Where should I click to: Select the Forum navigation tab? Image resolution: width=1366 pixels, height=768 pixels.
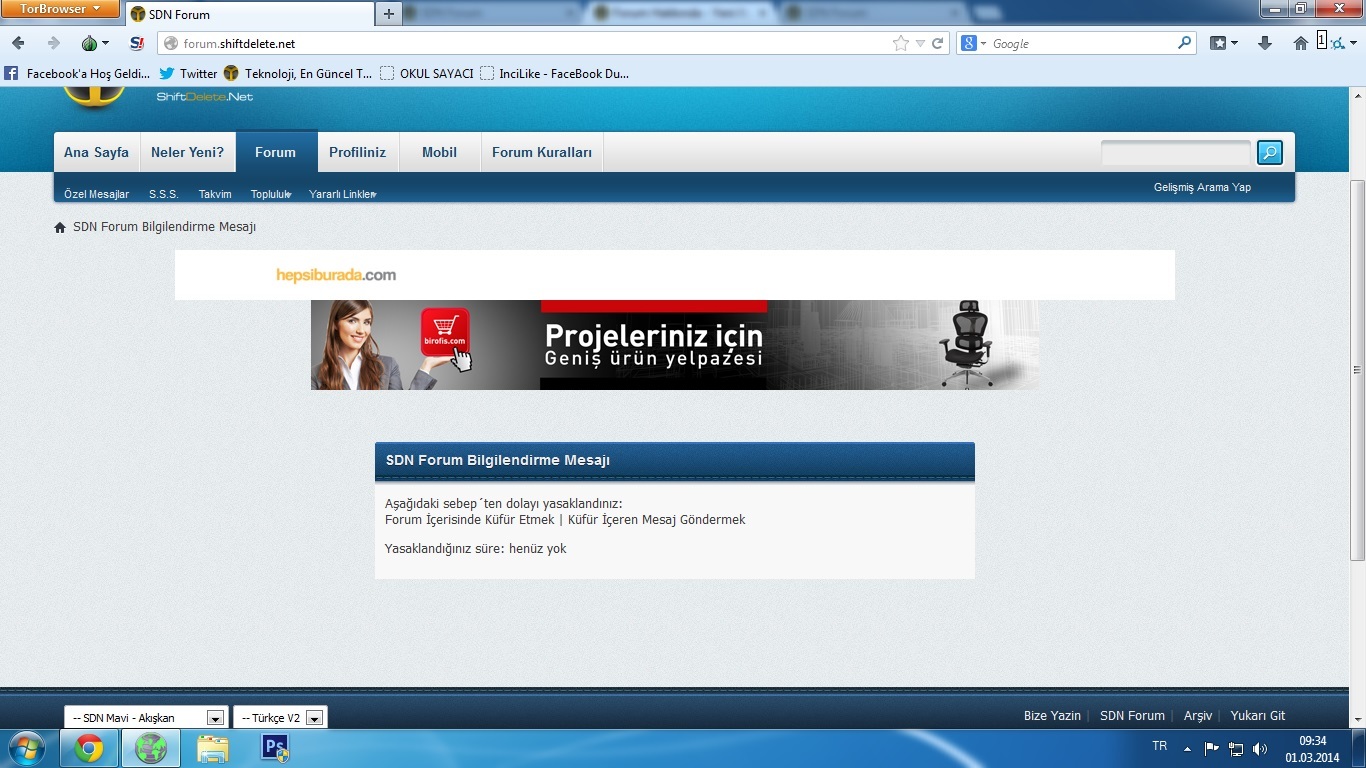(276, 152)
